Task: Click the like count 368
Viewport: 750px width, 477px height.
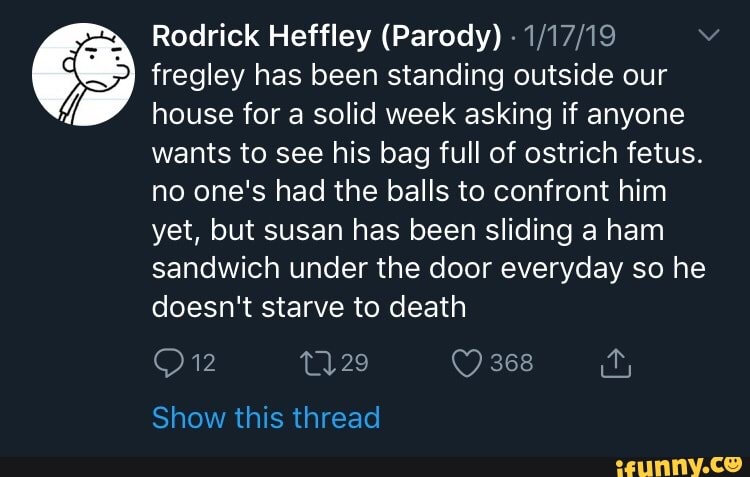Action: click(512, 364)
